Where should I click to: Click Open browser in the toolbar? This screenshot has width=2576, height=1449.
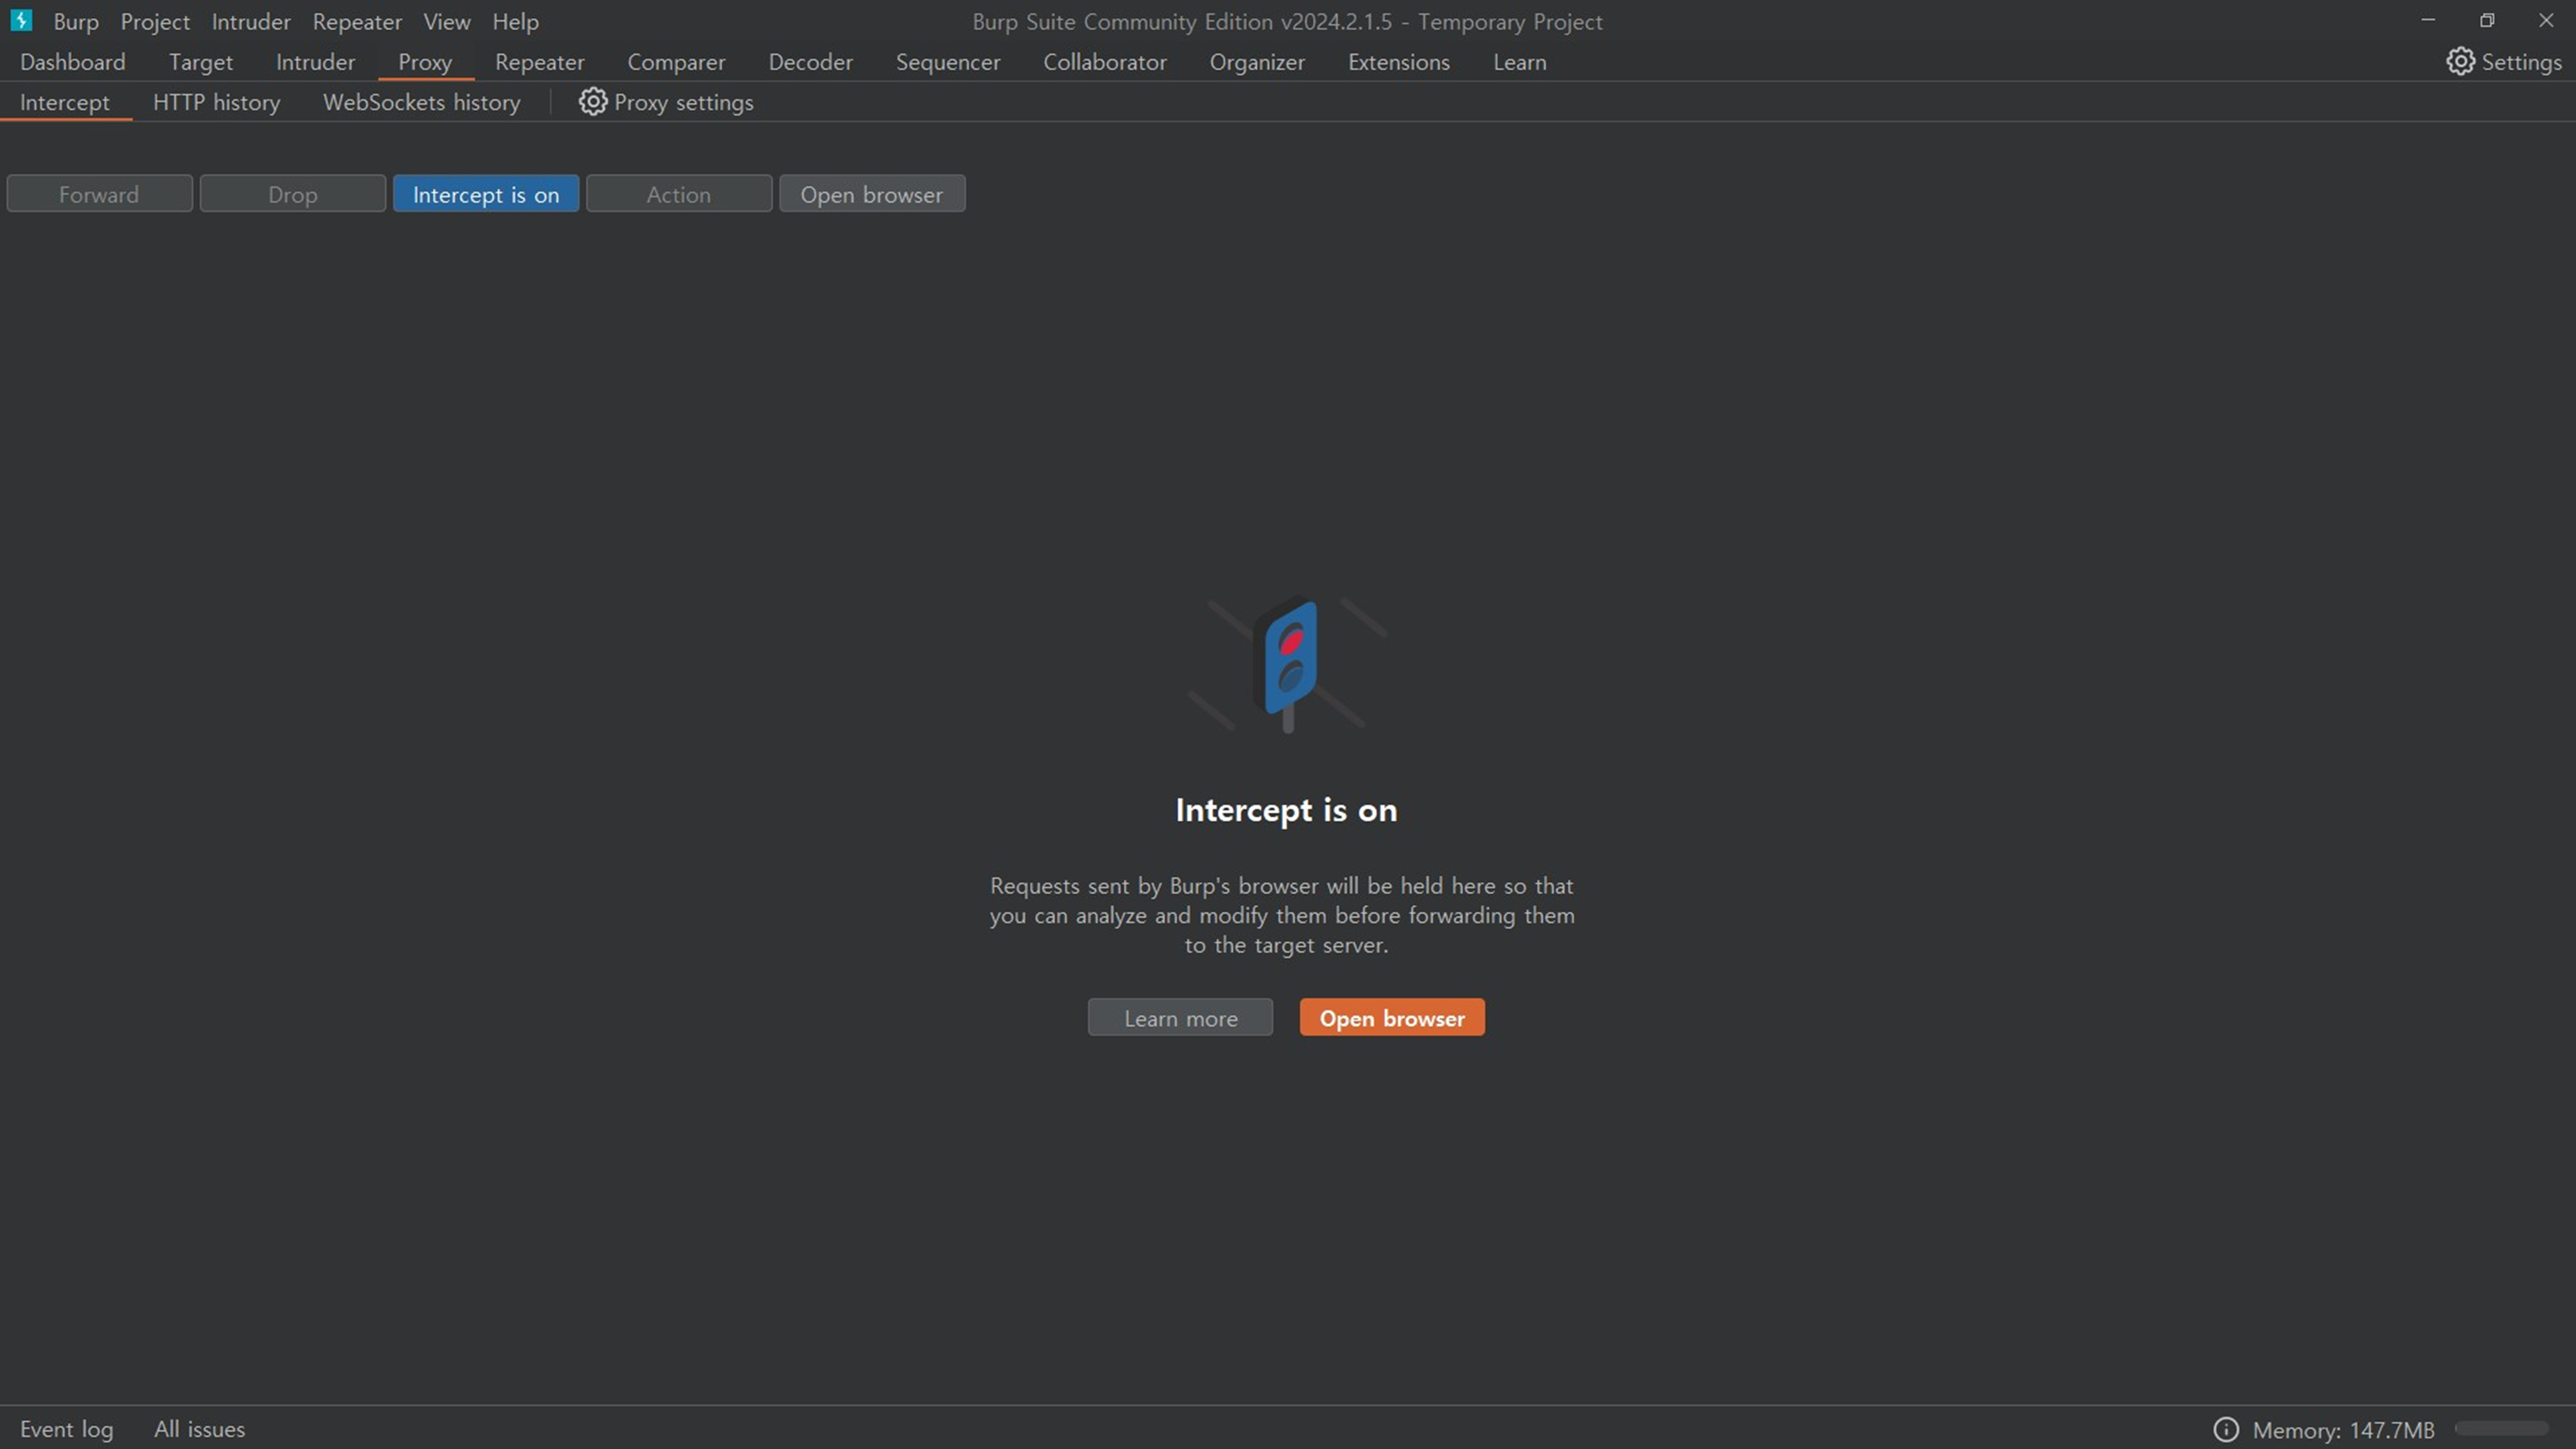tap(872, 194)
